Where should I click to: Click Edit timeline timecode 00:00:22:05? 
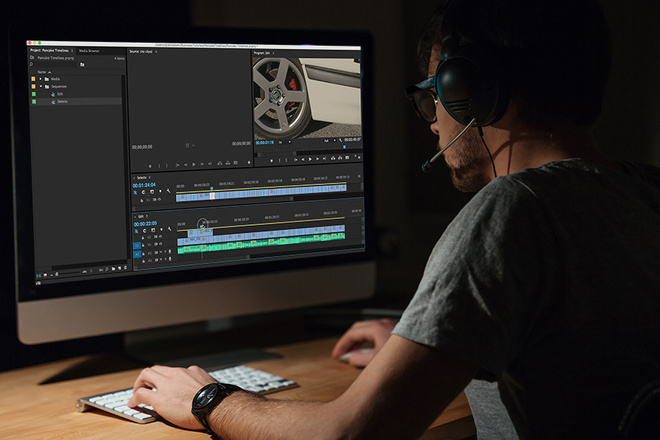pyautogui.click(x=145, y=224)
